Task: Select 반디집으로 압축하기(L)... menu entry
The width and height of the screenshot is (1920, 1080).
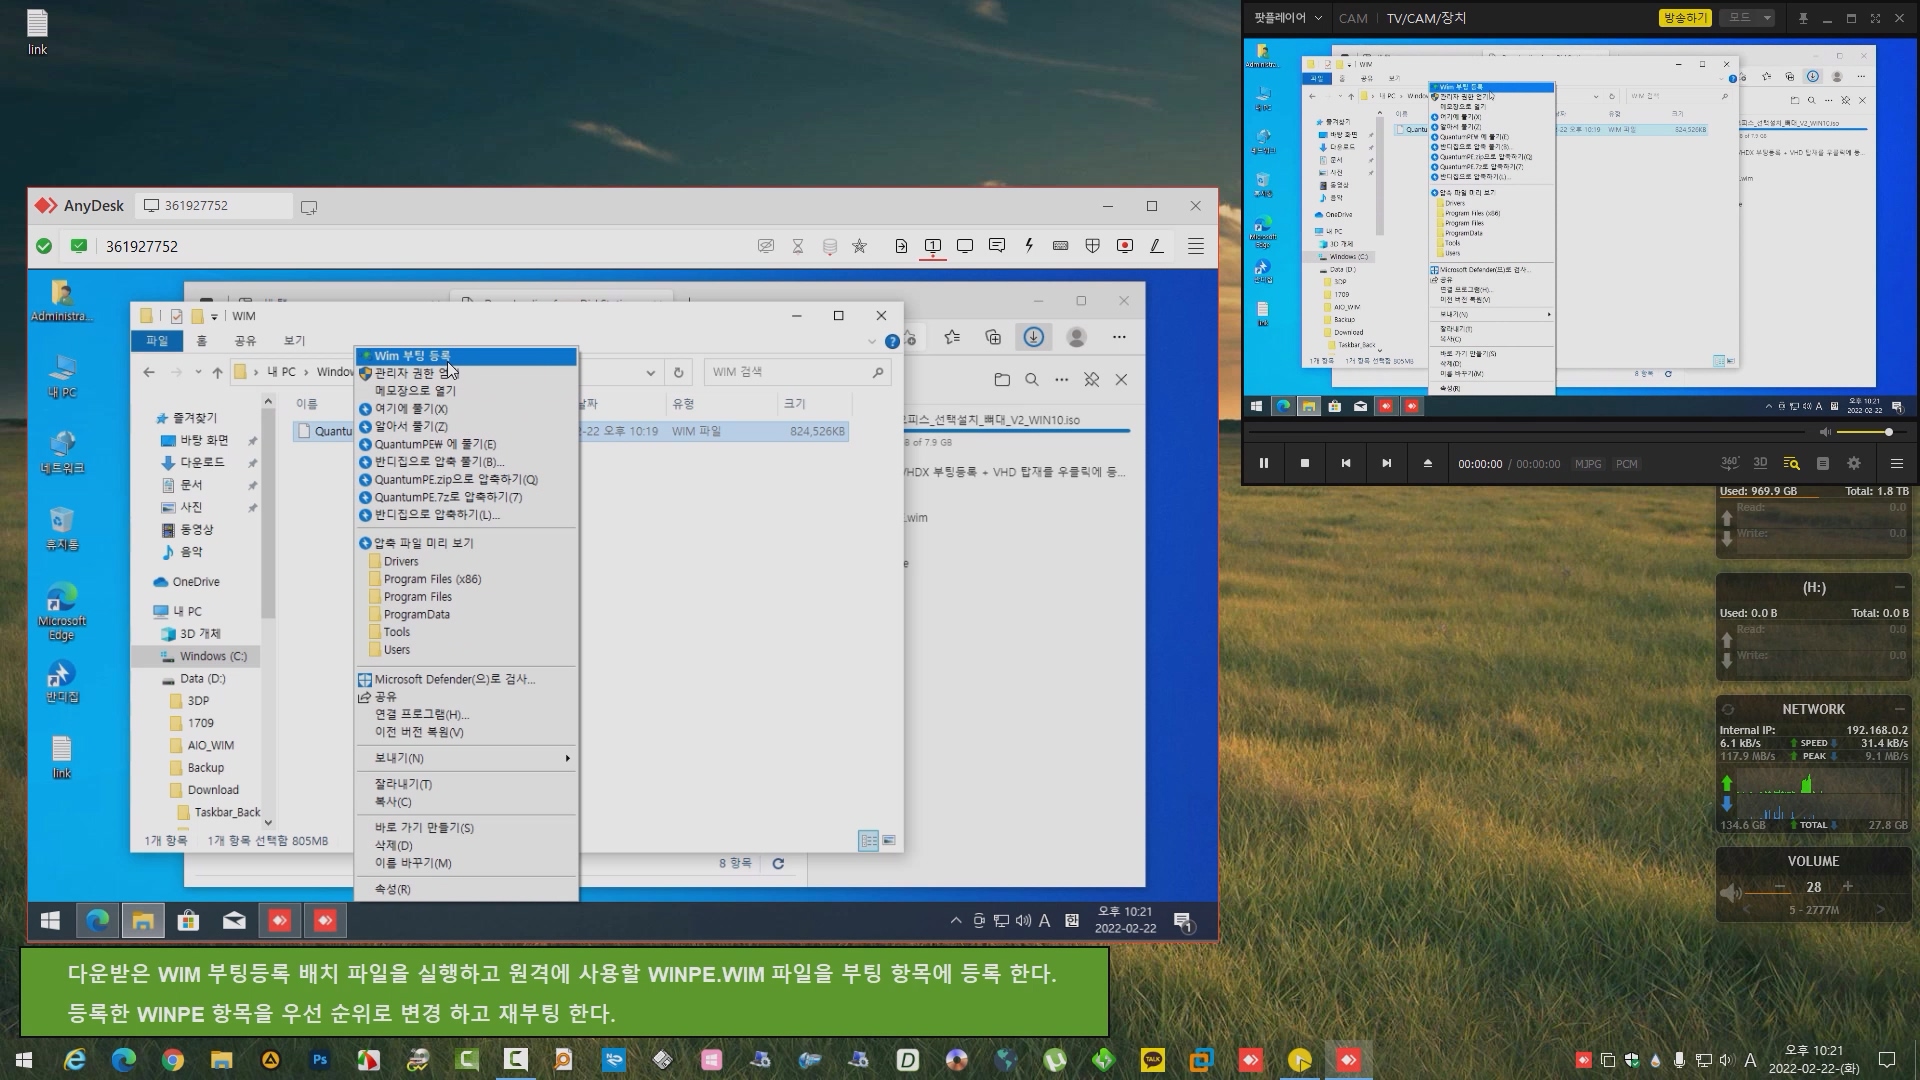Action: click(467, 515)
